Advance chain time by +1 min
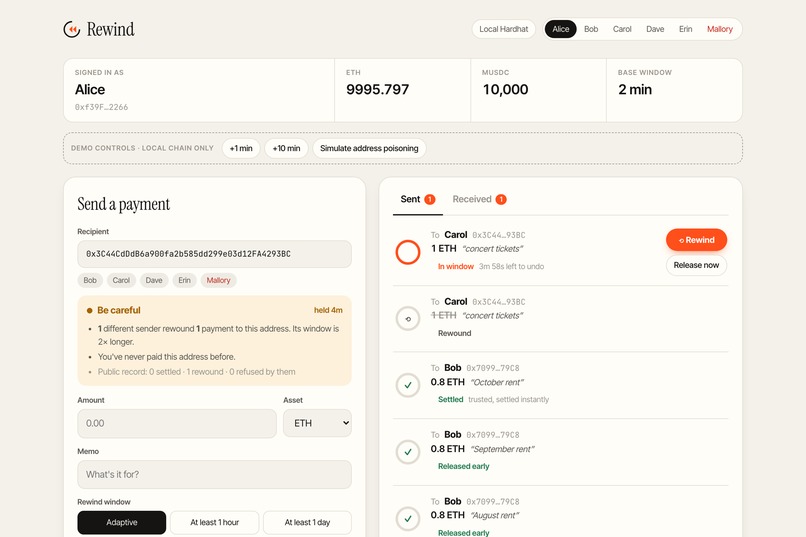Image resolution: width=806 pixels, height=537 pixels. pos(241,149)
